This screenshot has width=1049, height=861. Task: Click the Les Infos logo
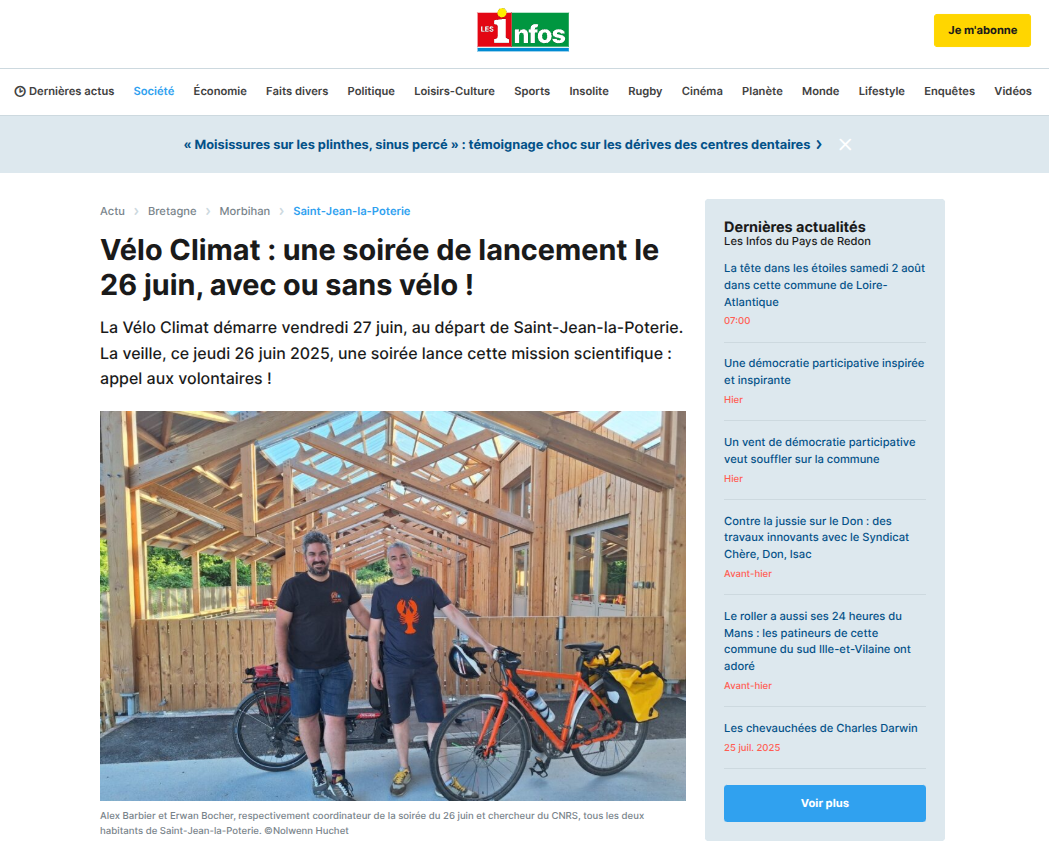coord(522,30)
